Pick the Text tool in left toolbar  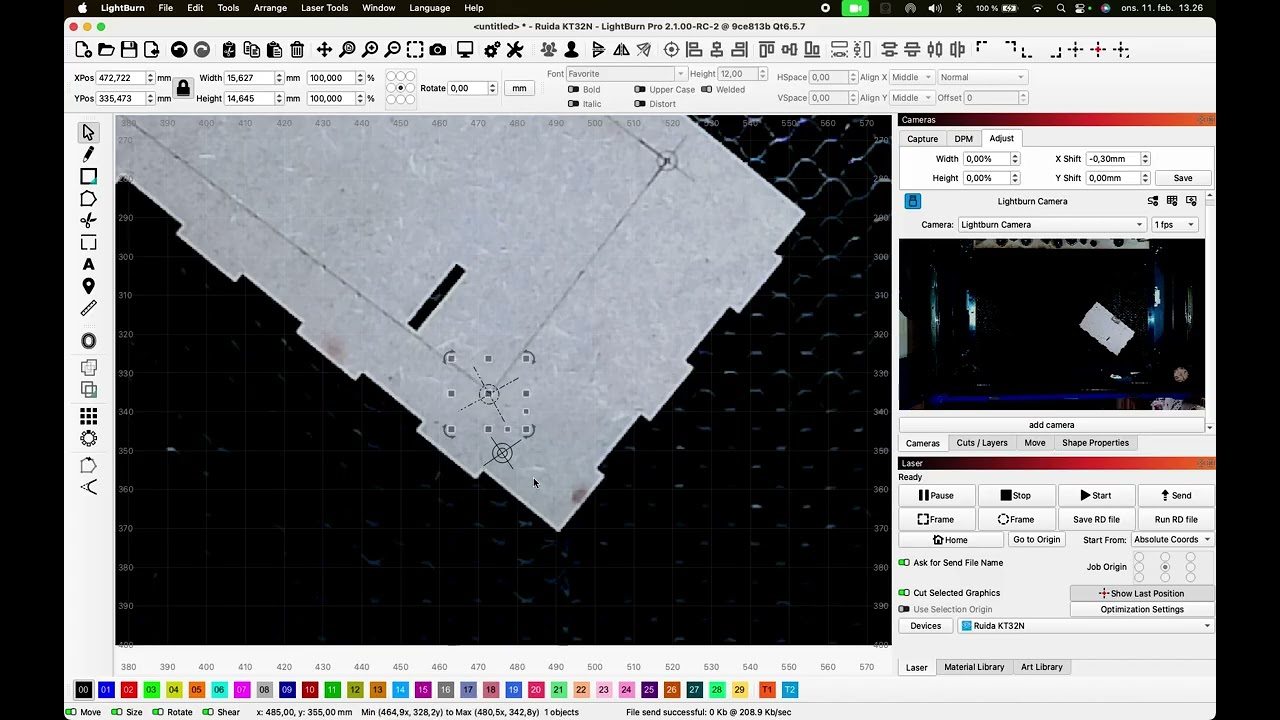[88, 264]
